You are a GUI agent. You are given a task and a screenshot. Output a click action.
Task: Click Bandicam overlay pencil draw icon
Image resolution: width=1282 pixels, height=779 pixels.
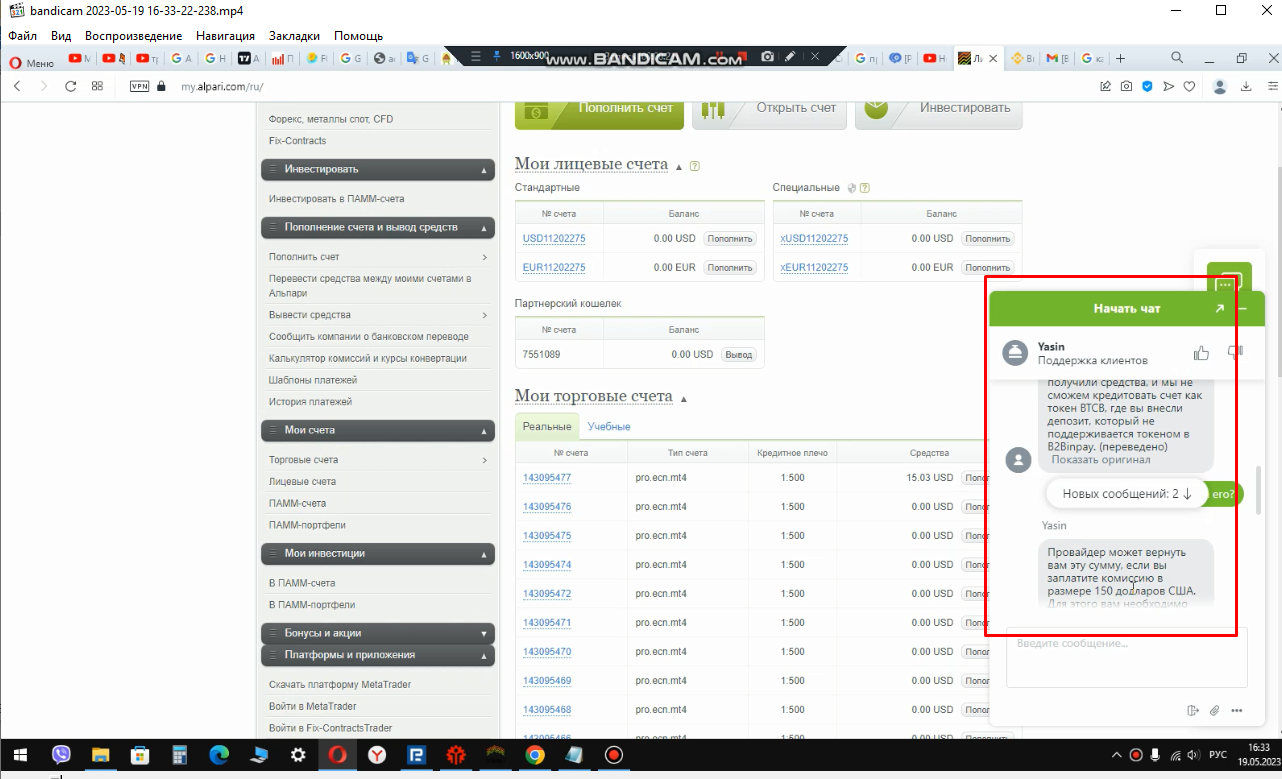(790, 57)
